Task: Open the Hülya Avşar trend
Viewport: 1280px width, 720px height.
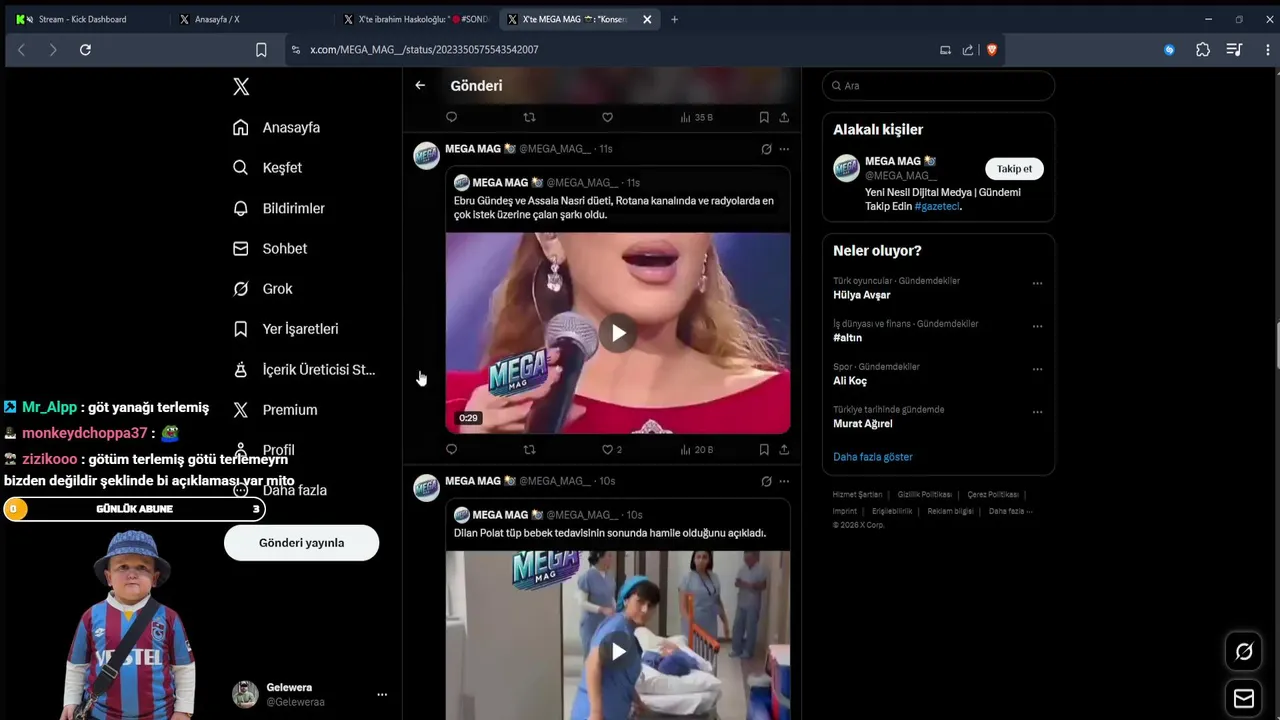Action: point(861,295)
